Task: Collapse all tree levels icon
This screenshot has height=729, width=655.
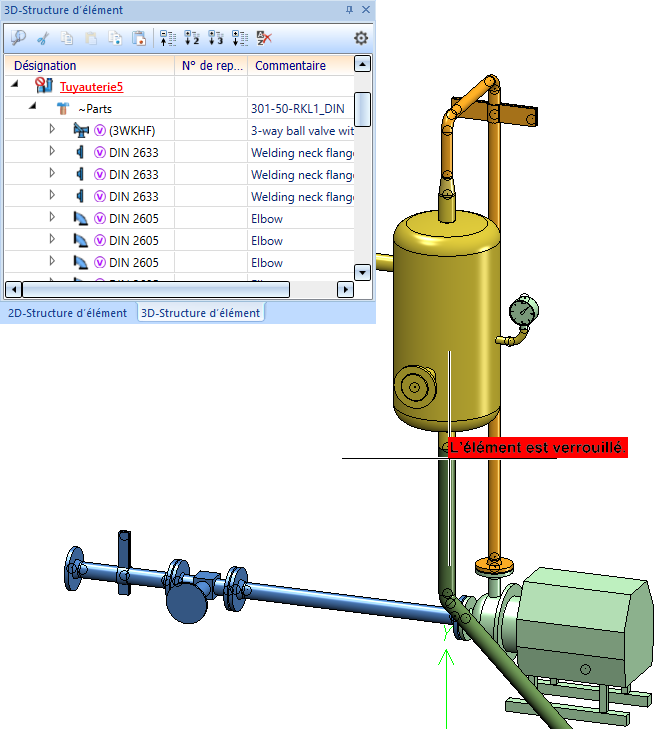Action: pos(168,38)
